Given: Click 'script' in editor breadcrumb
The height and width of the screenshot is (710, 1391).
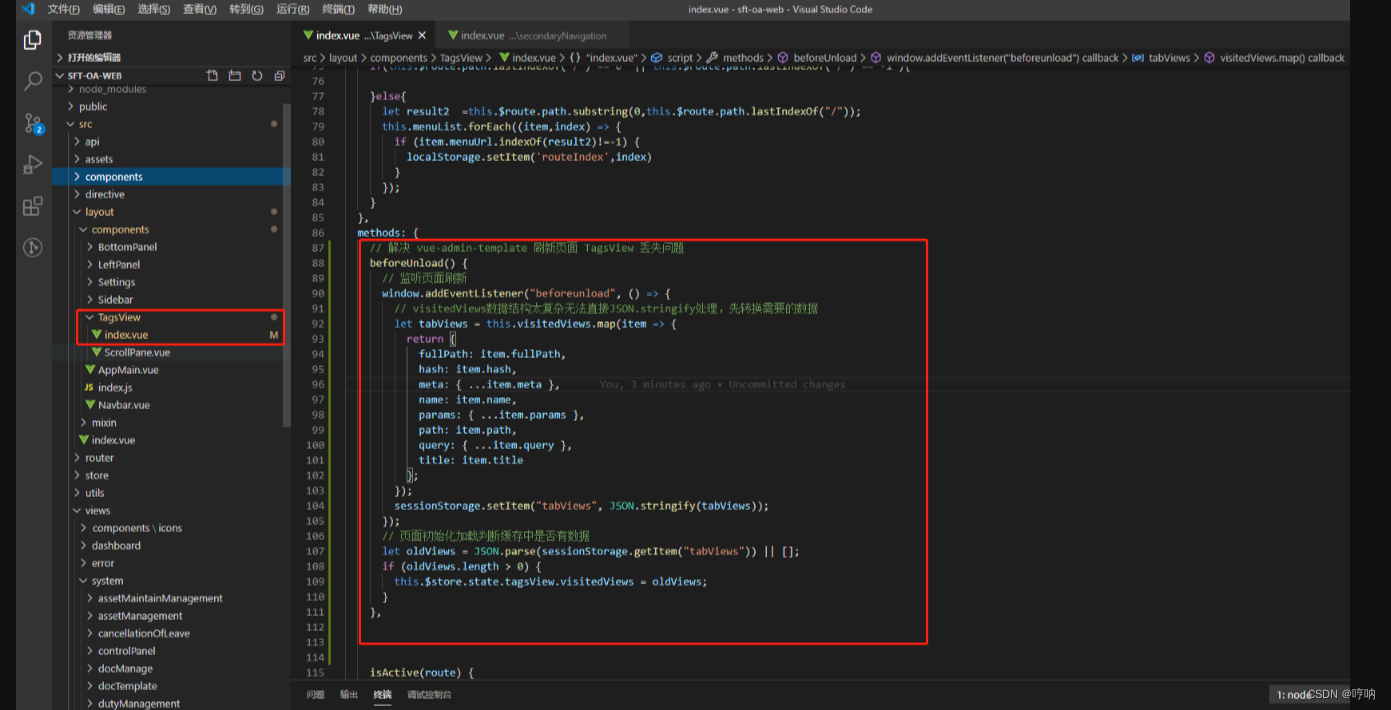Looking at the screenshot, I should click(680, 58).
